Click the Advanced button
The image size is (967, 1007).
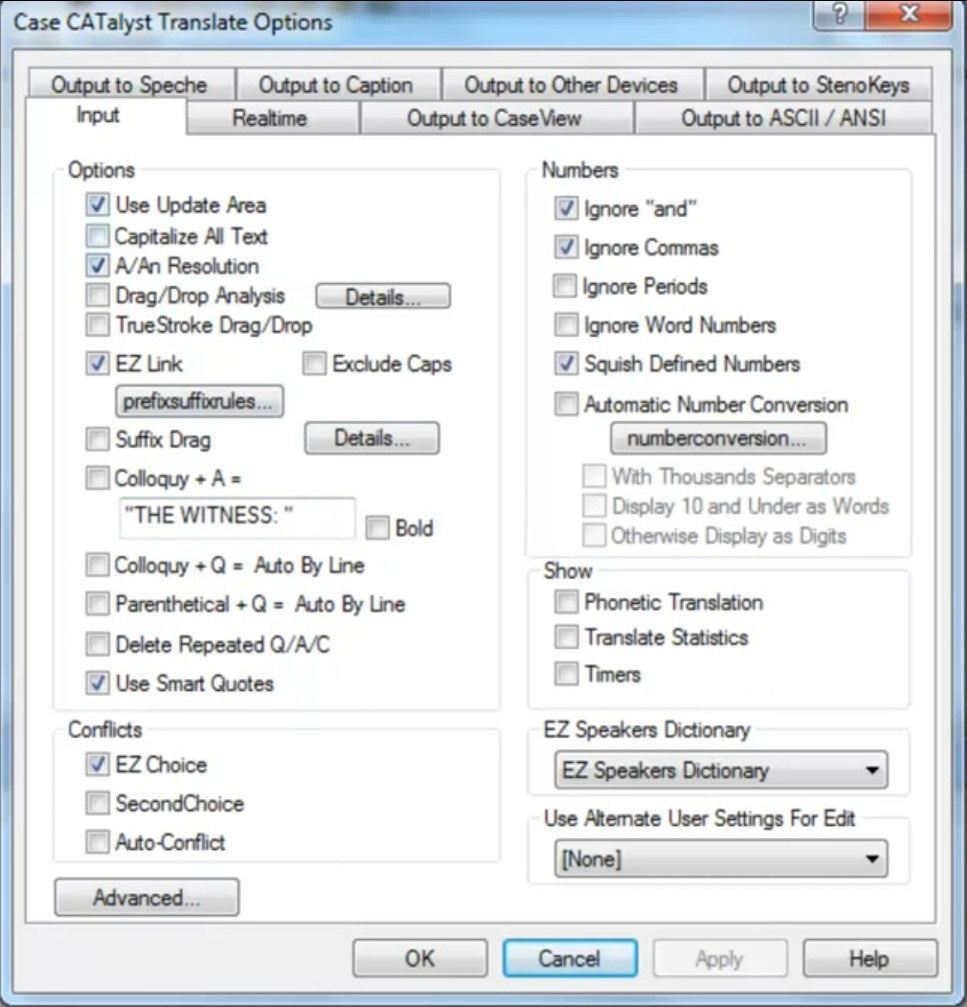click(146, 897)
